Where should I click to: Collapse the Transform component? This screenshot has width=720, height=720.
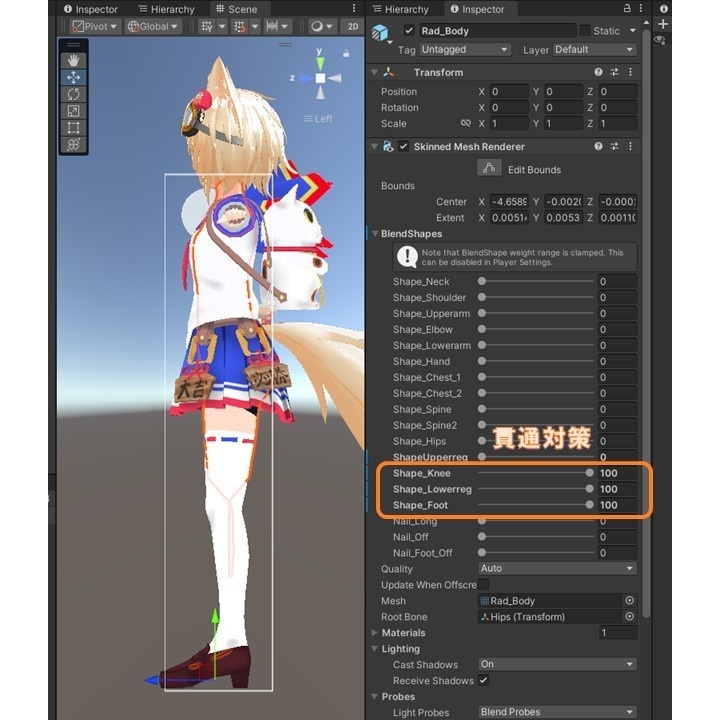[x=375, y=72]
